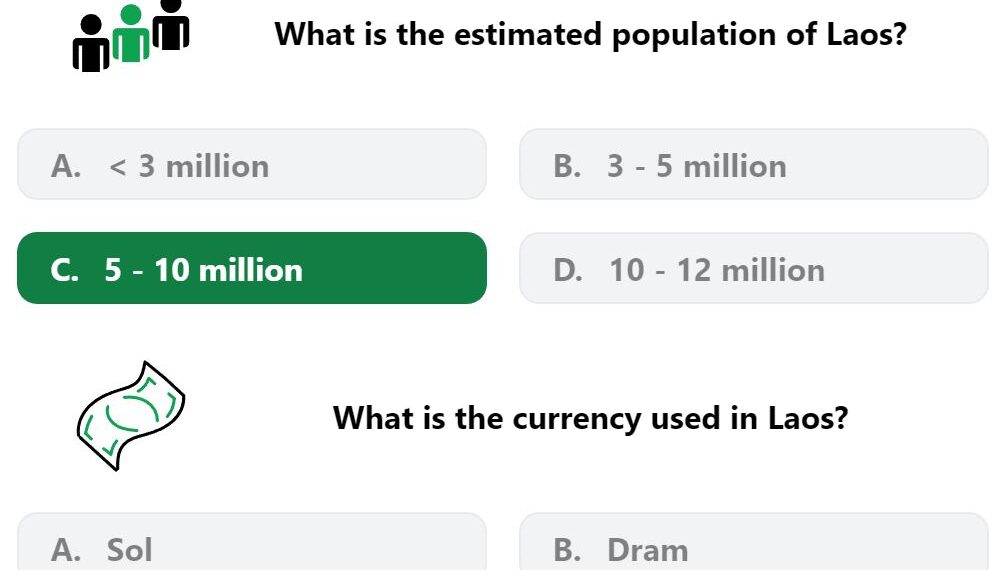Click the green circle inside the banknote
This screenshot has height=570, width=1005.
131,414
